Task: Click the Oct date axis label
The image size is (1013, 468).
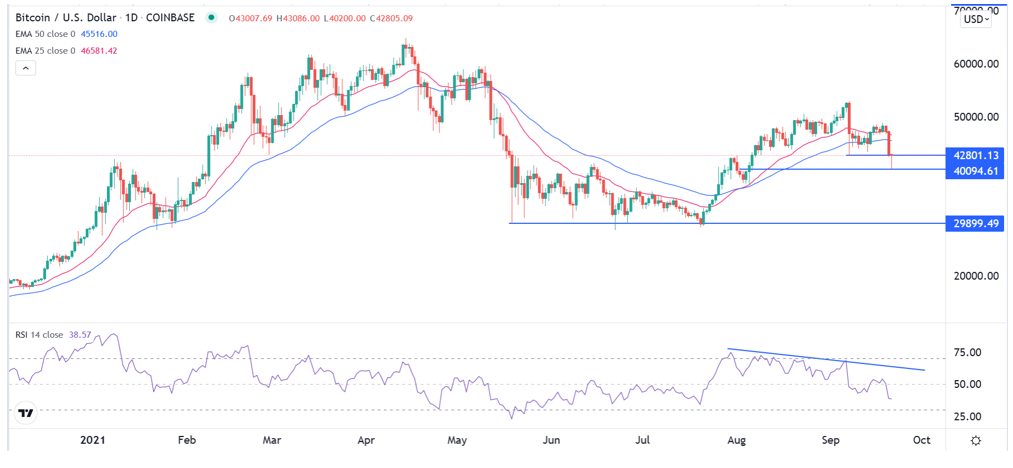Action: [921, 441]
